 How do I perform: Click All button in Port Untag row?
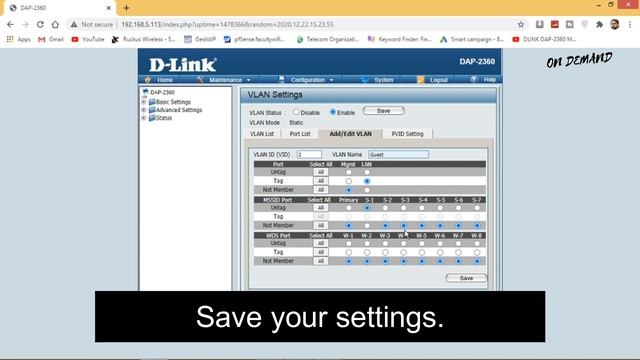[320, 172]
